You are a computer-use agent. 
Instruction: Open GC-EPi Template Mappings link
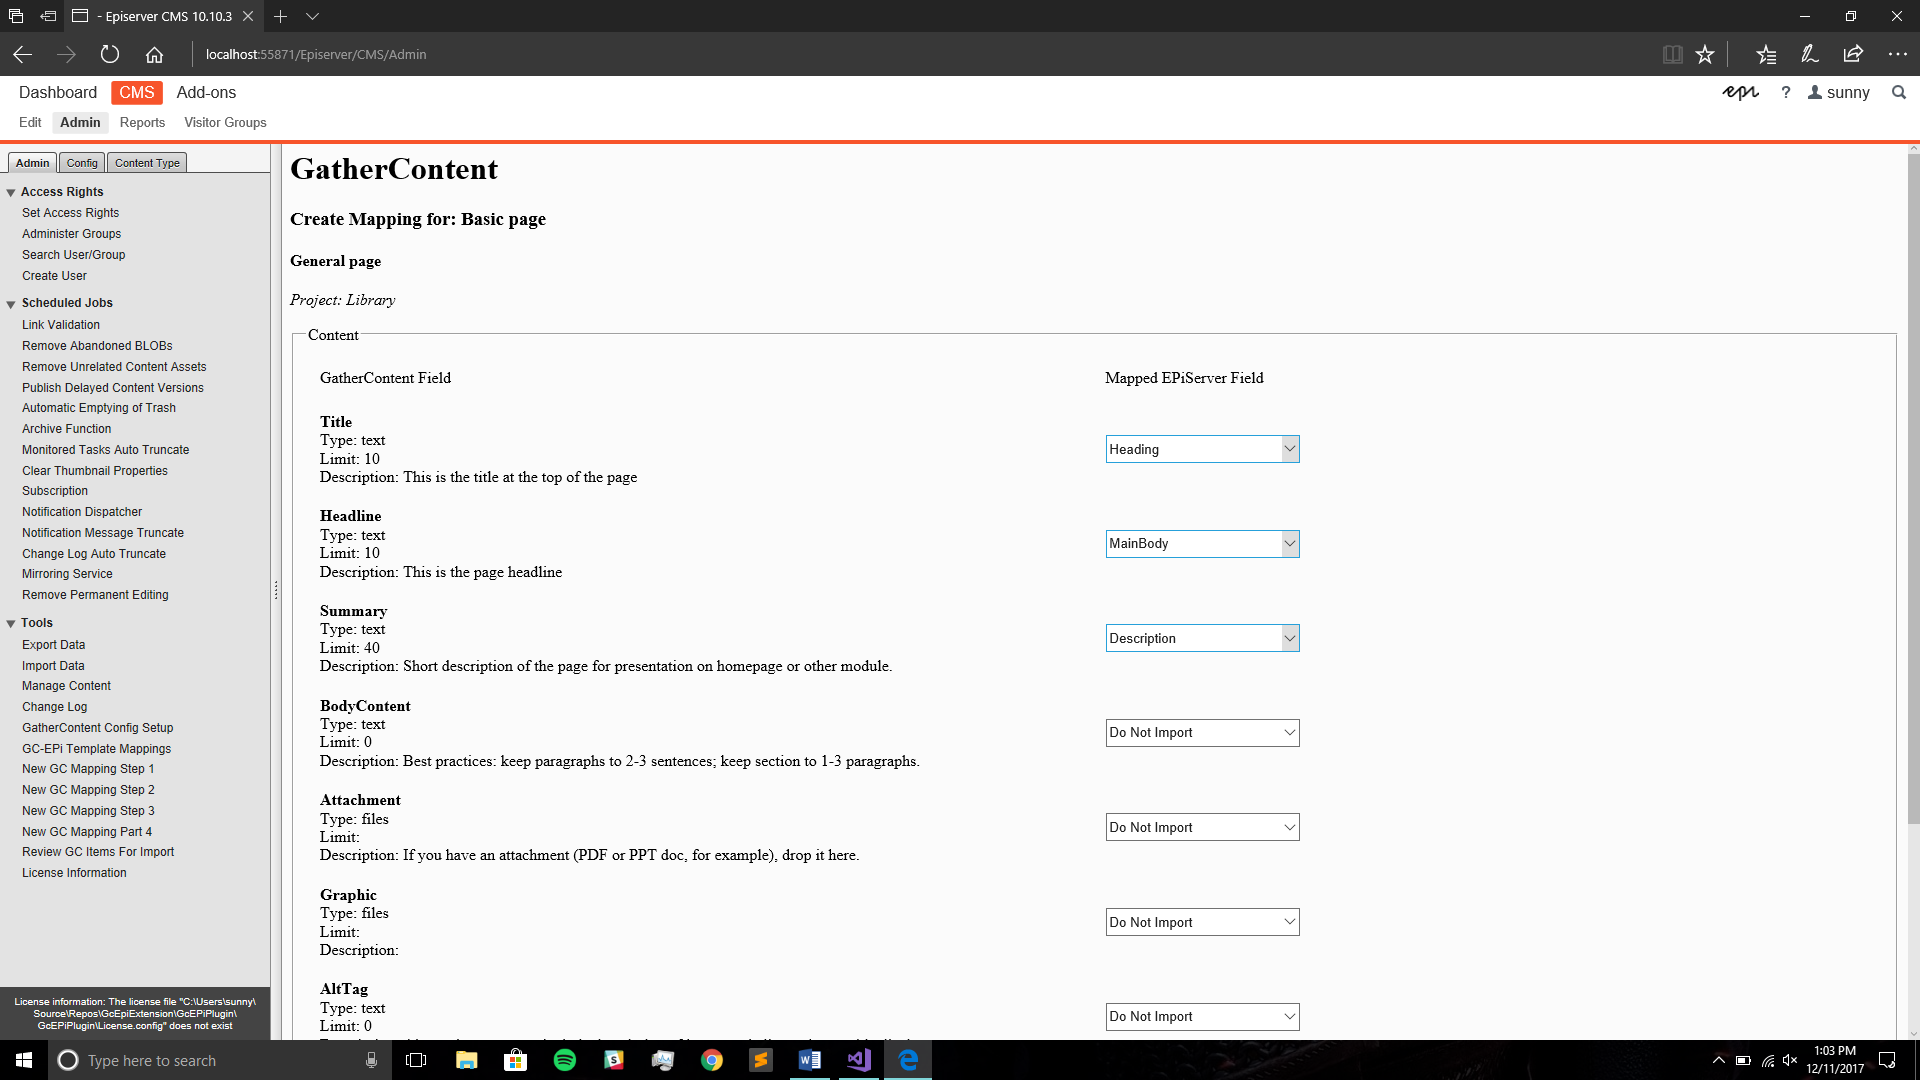[x=96, y=749]
